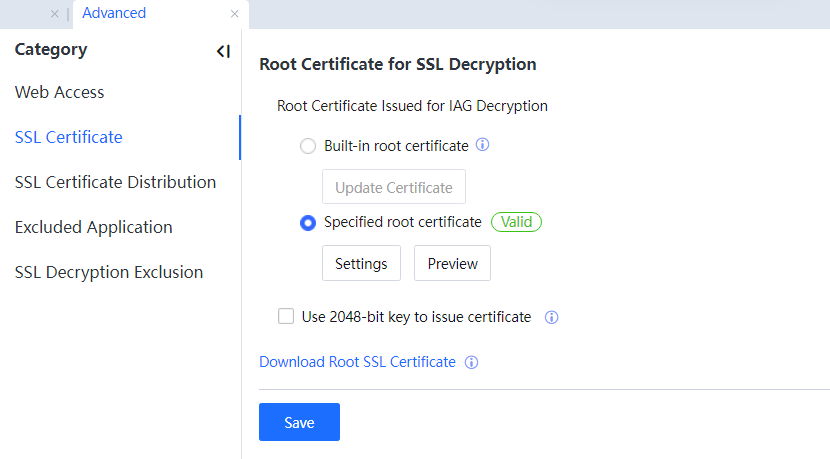Click info icon next to 2048-bit key option
This screenshot has height=459, width=830.
[x=551, y=317]
